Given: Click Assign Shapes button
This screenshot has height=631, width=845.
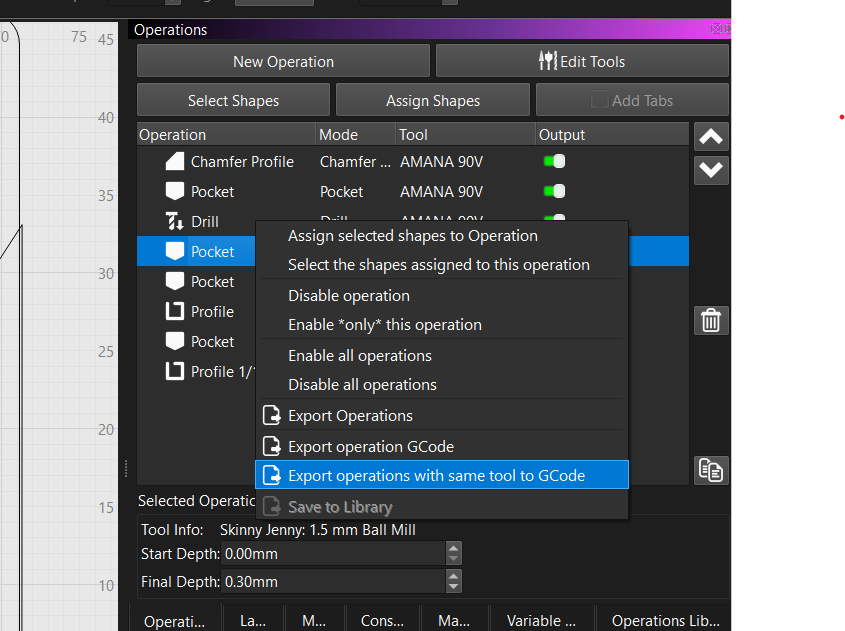Looking at the screenshot, I should click(433, 100).
